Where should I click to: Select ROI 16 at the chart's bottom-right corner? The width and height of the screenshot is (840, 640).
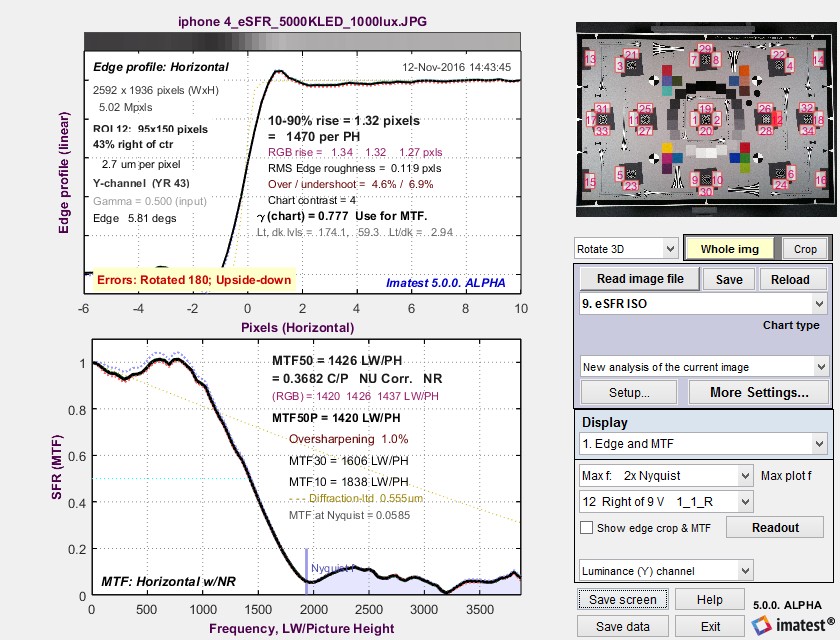820,180
